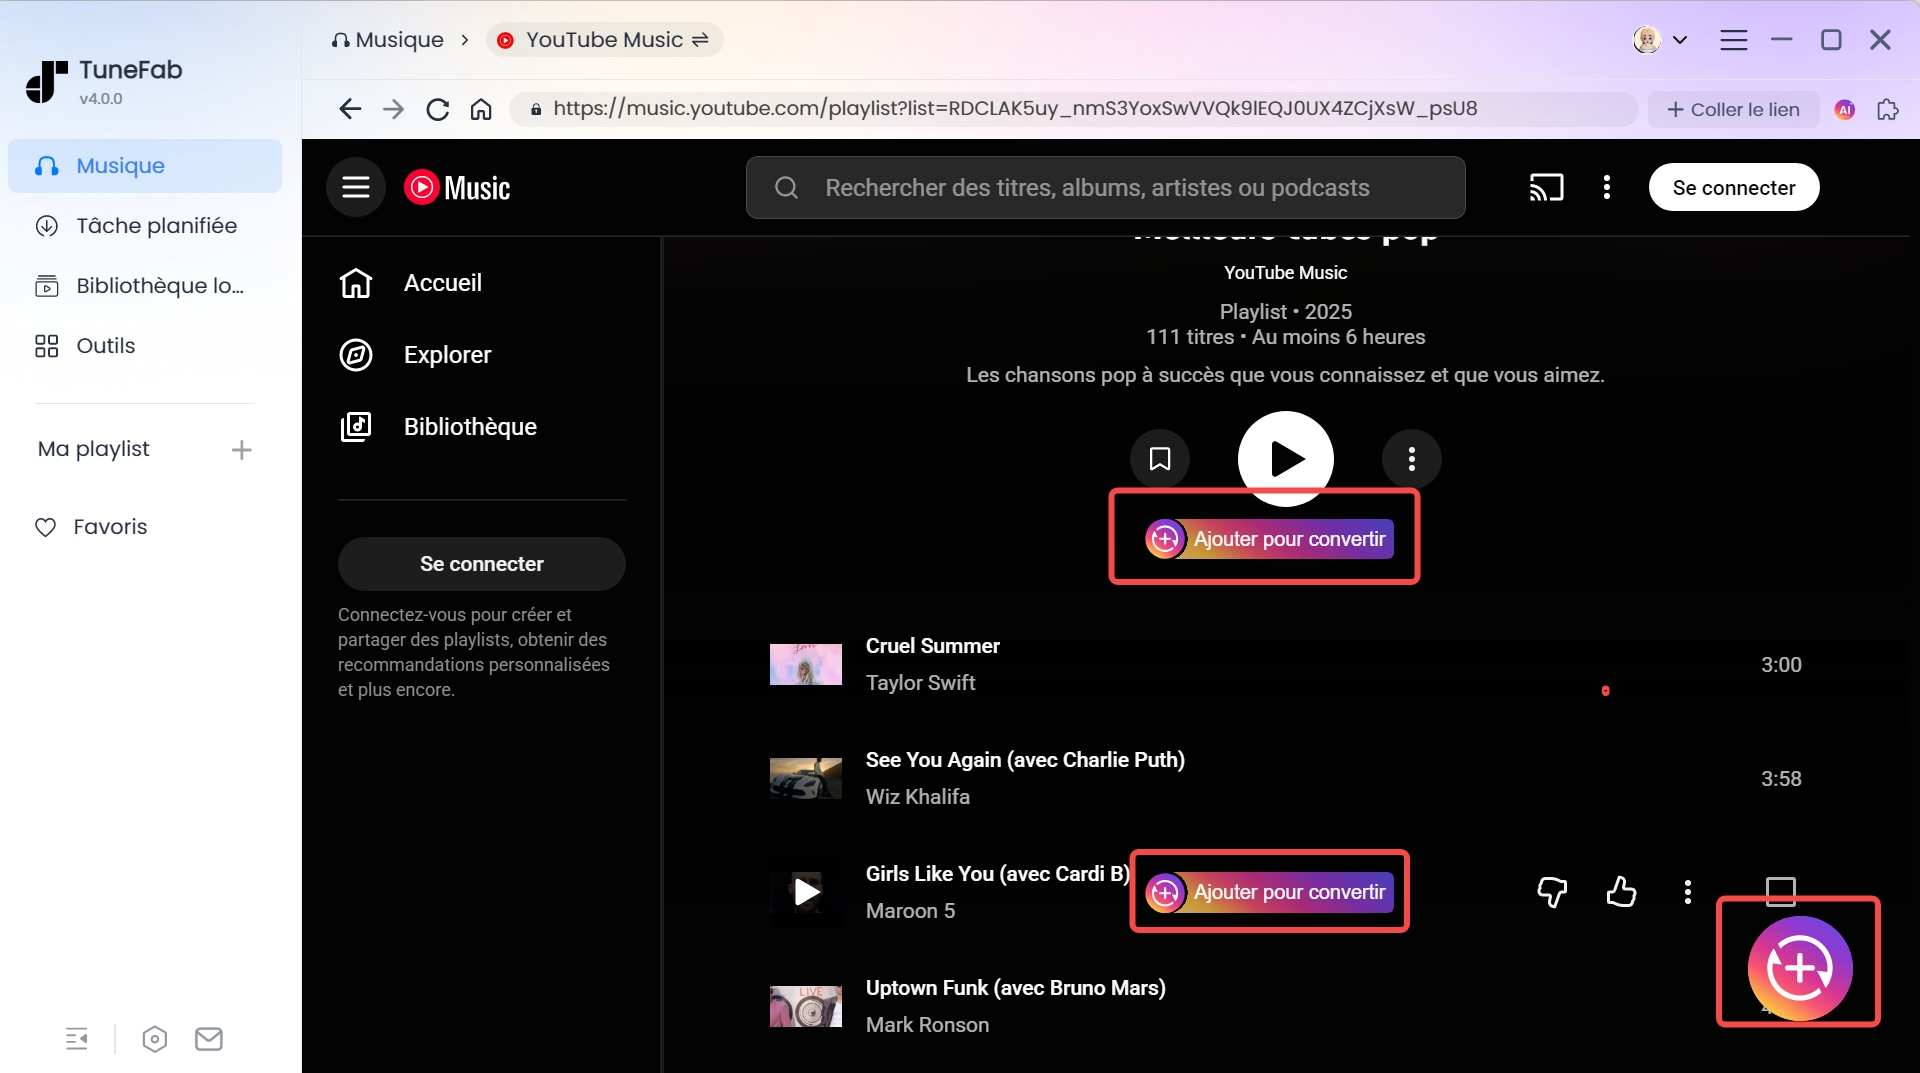Screen dimensions: 1920x1073
Task: Reload the page with the refresh icon
Action: pos(437,109)
